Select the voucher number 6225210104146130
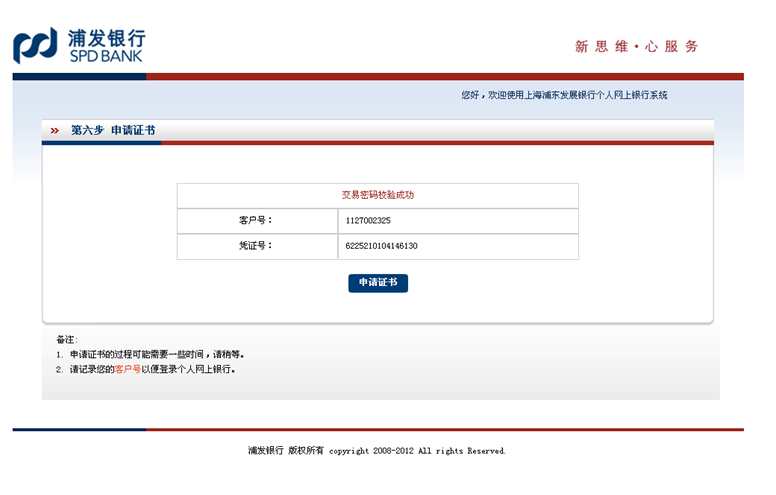Viewport: 776px width, 495px height. click(381, 246)
